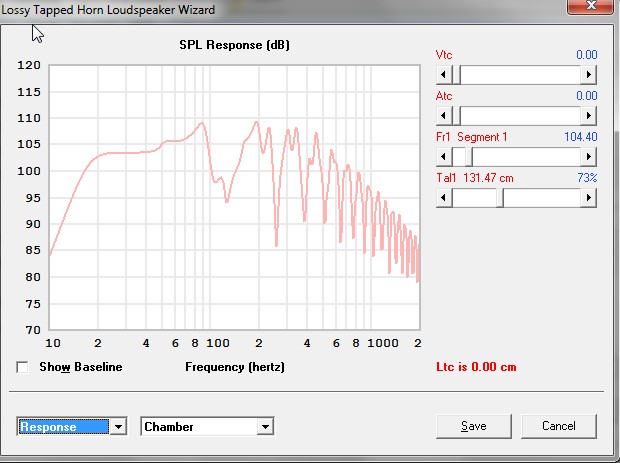Click the 1000 frequency axis label
Screen dimensions: 620x463
[x=383, y=343]
